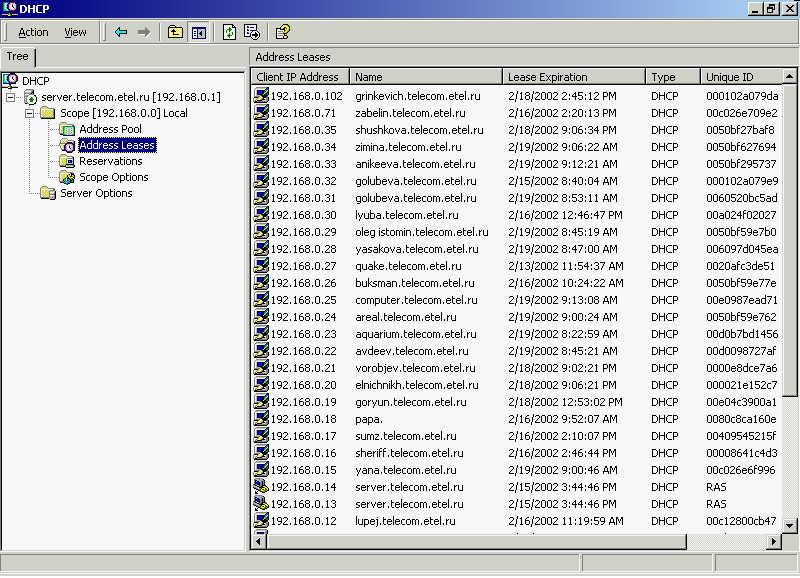Click the vertical scrollbar down arrow
The height and width of the screenshot is (578, 800).
789,525
